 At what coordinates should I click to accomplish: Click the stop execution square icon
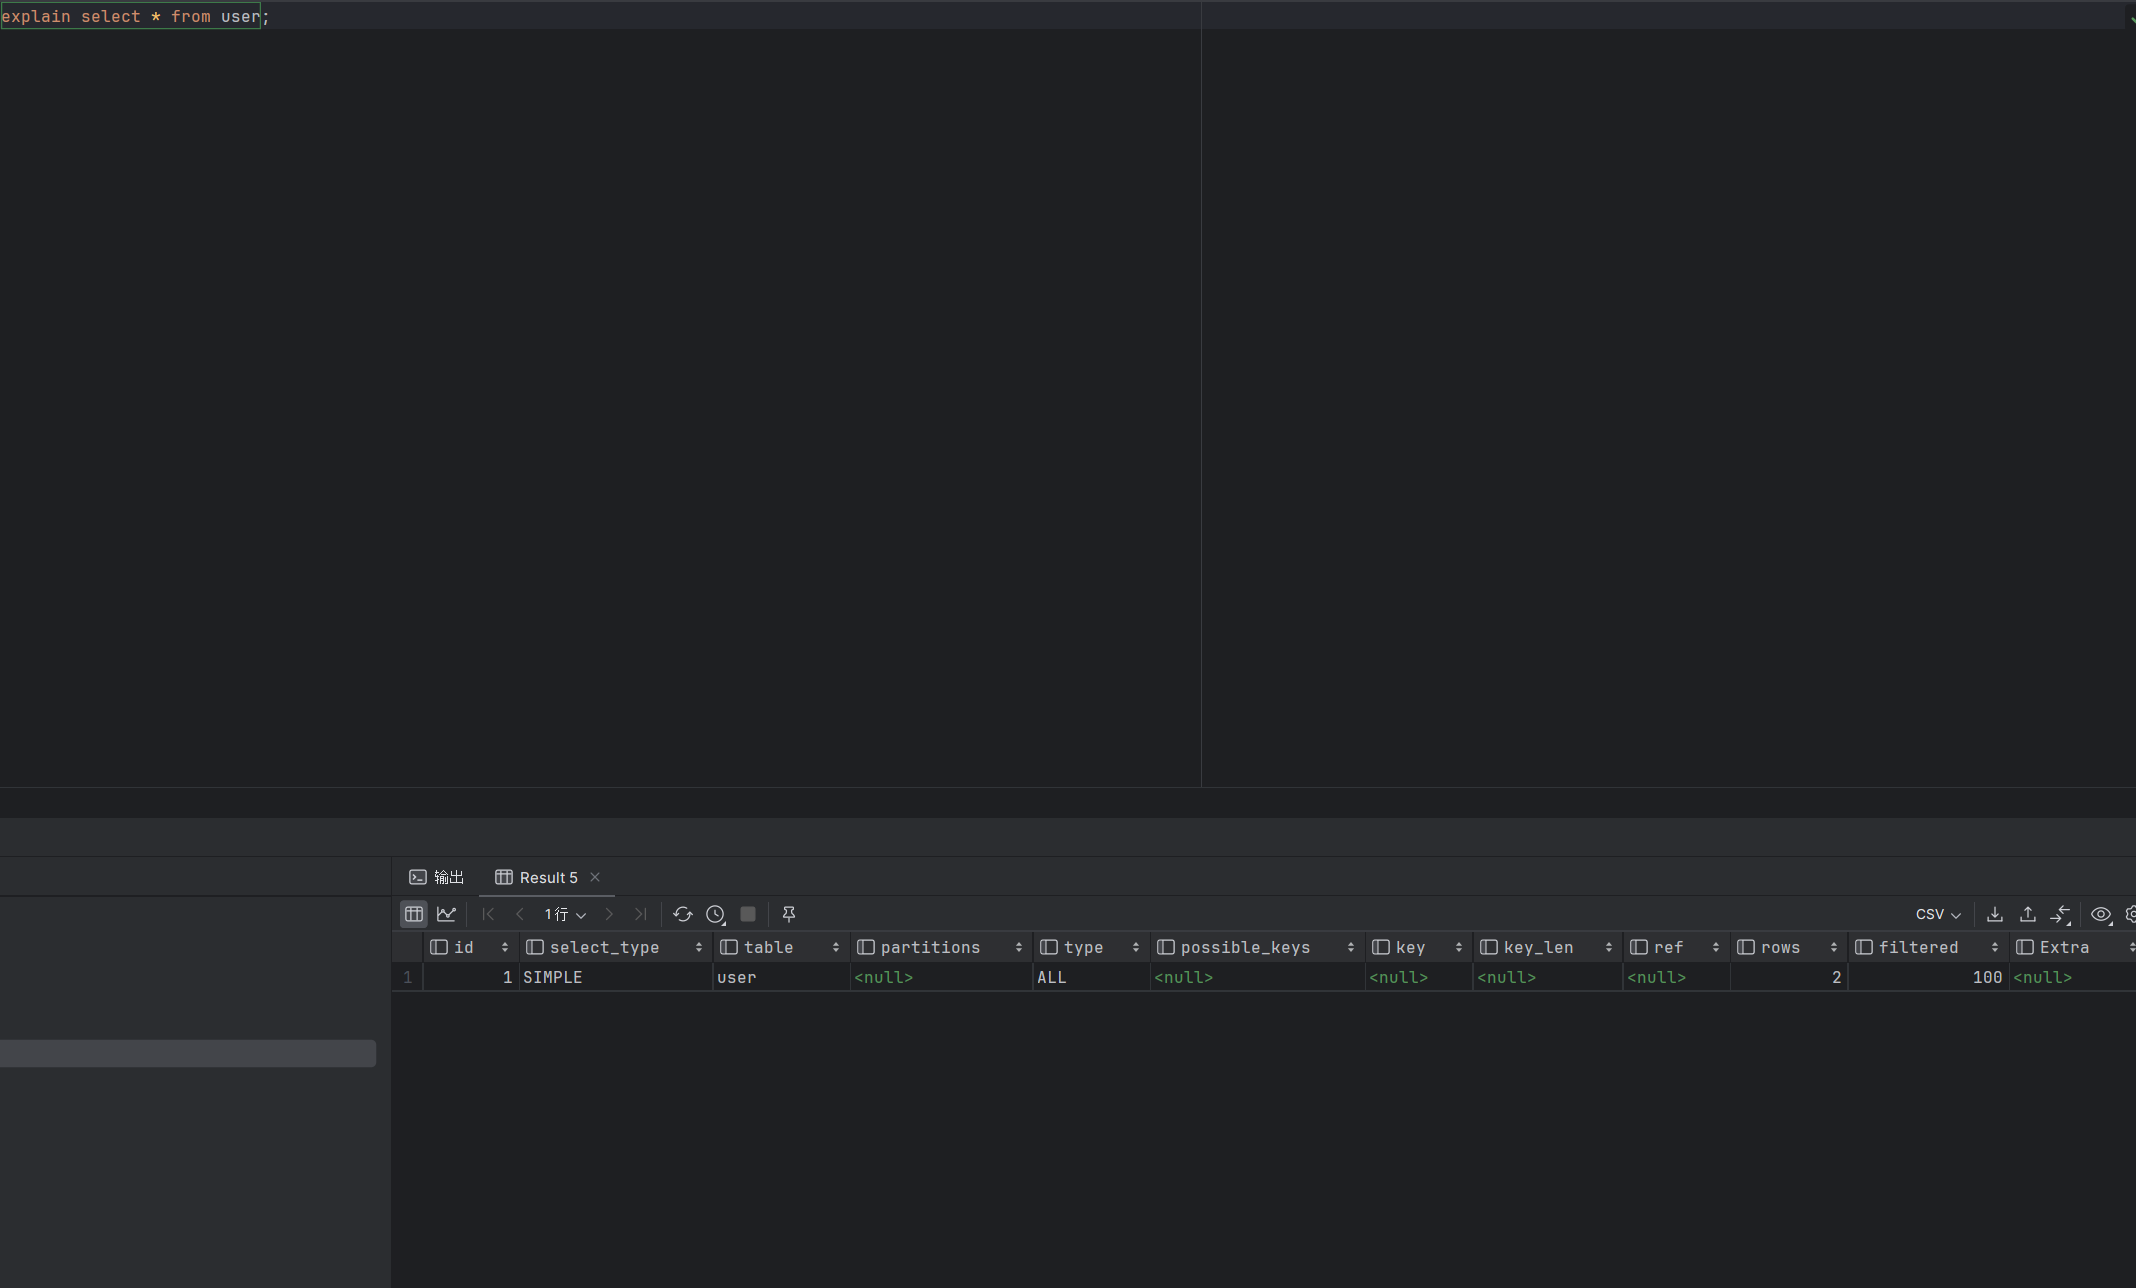click(748, 914)
